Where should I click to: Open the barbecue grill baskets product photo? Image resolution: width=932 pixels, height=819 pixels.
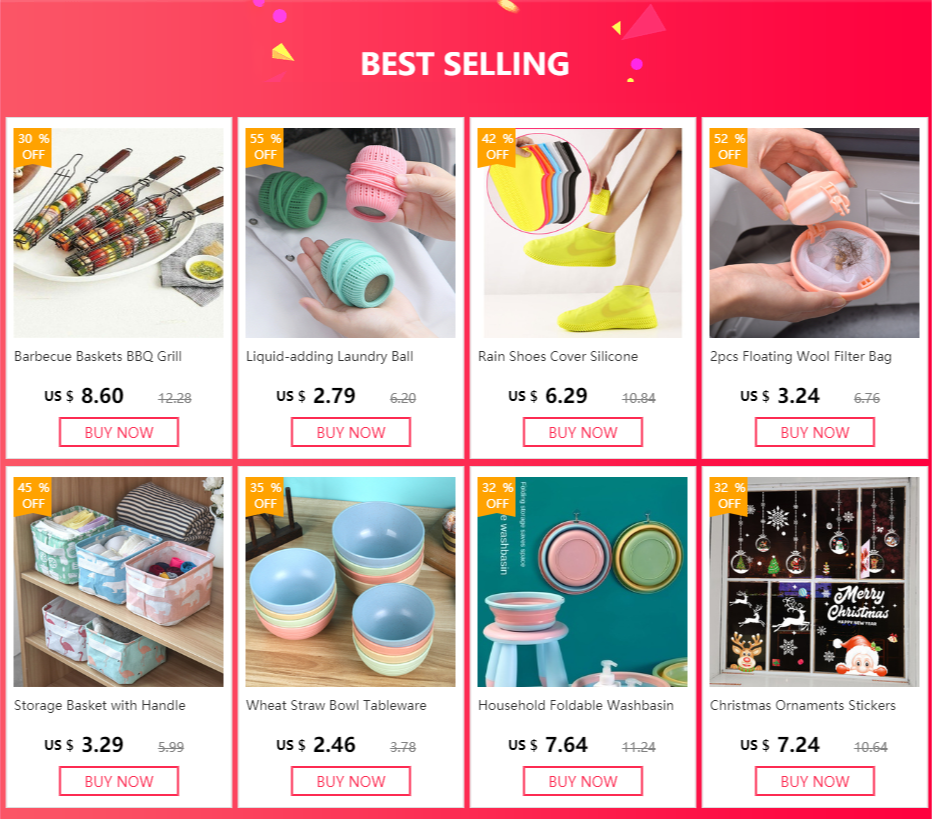click(x=119, y=233)
